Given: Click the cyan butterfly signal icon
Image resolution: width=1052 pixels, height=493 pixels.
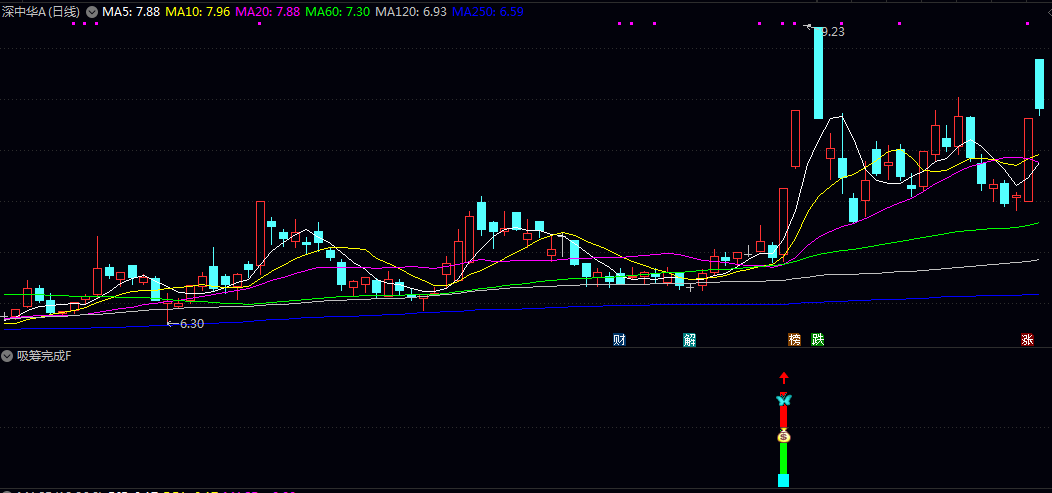Looking at the screenshot, I should (x=784, y=400).
